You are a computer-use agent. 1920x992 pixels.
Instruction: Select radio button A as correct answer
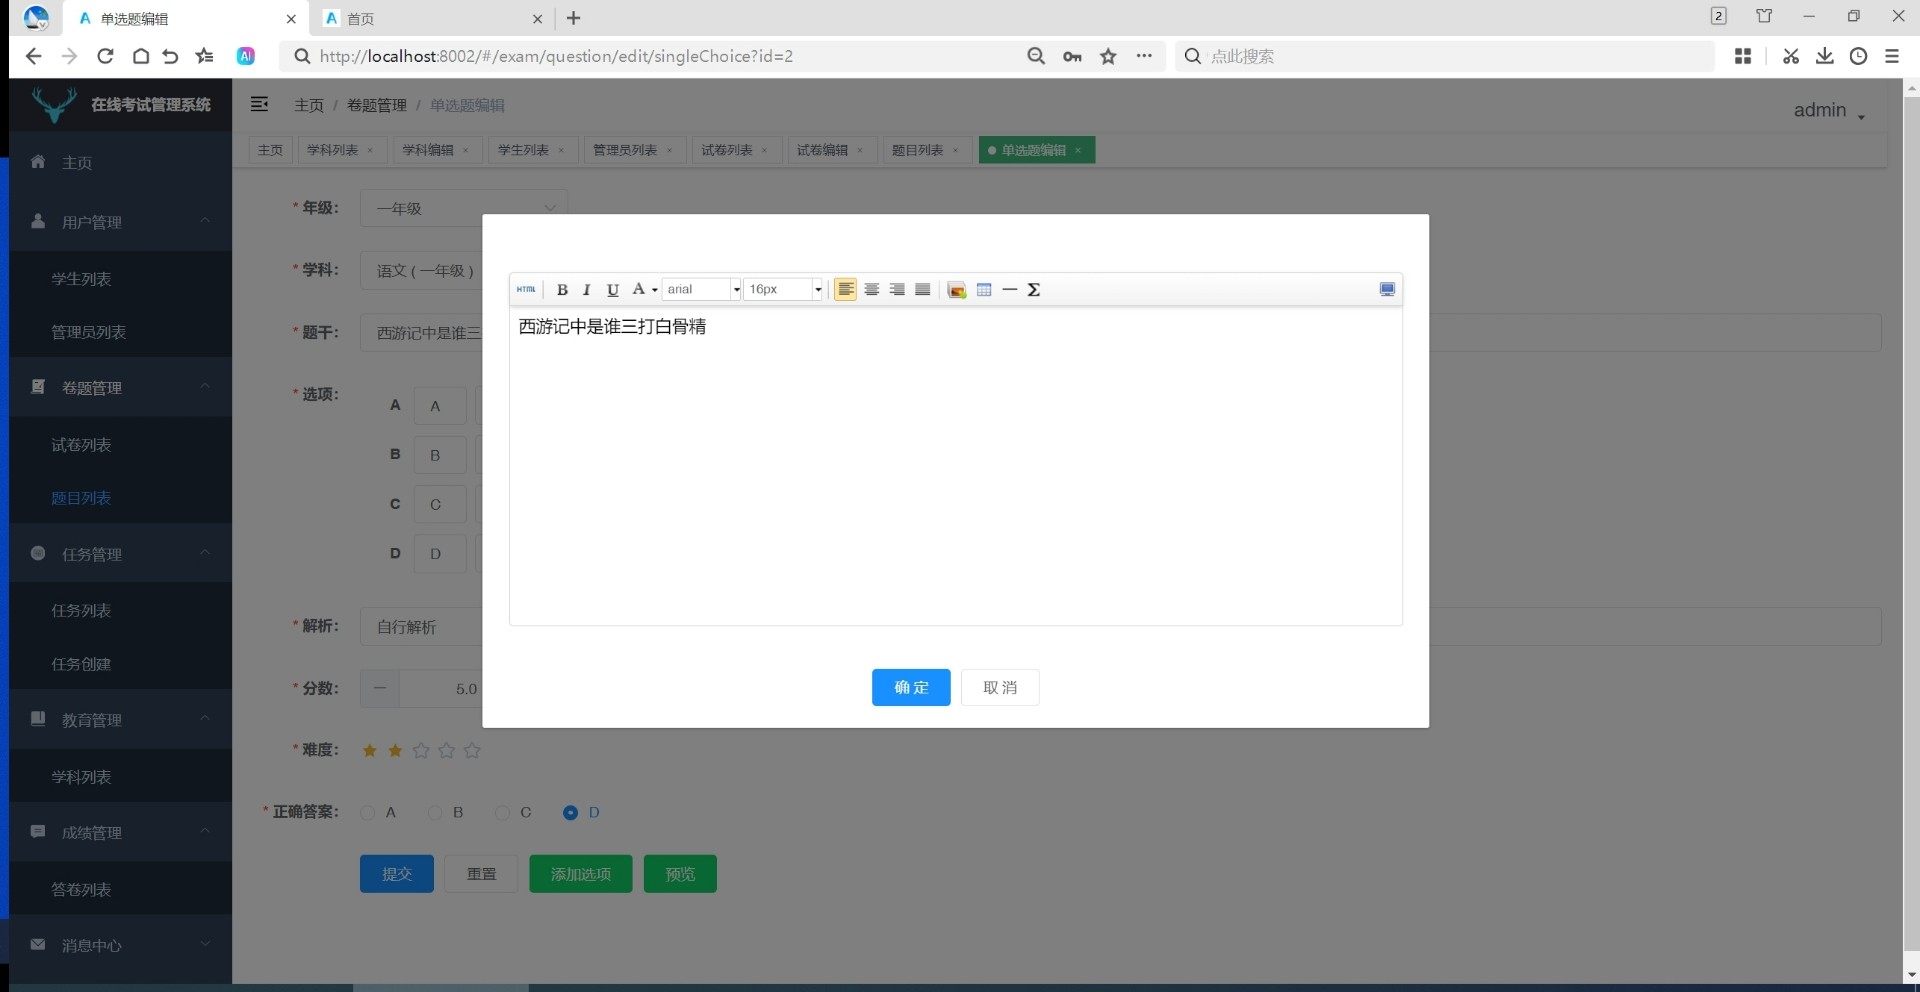coord(368,813)
